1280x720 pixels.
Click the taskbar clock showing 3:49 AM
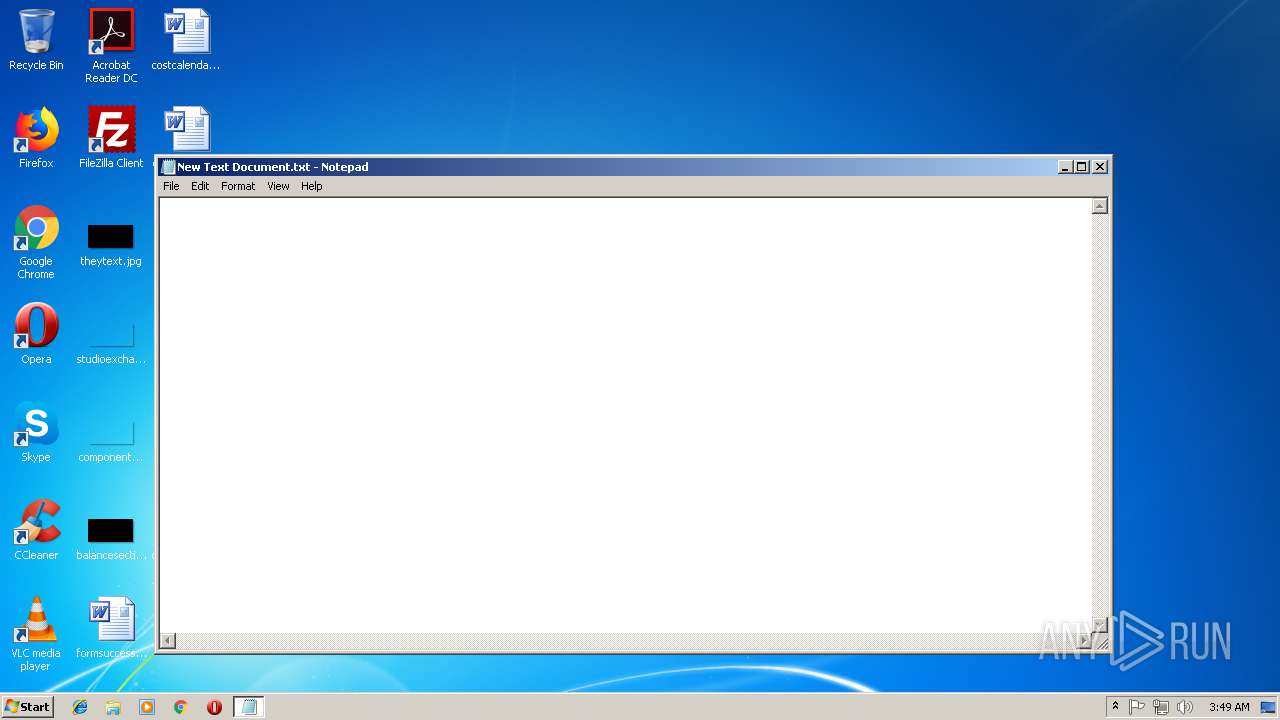(x=1228, y=707)
